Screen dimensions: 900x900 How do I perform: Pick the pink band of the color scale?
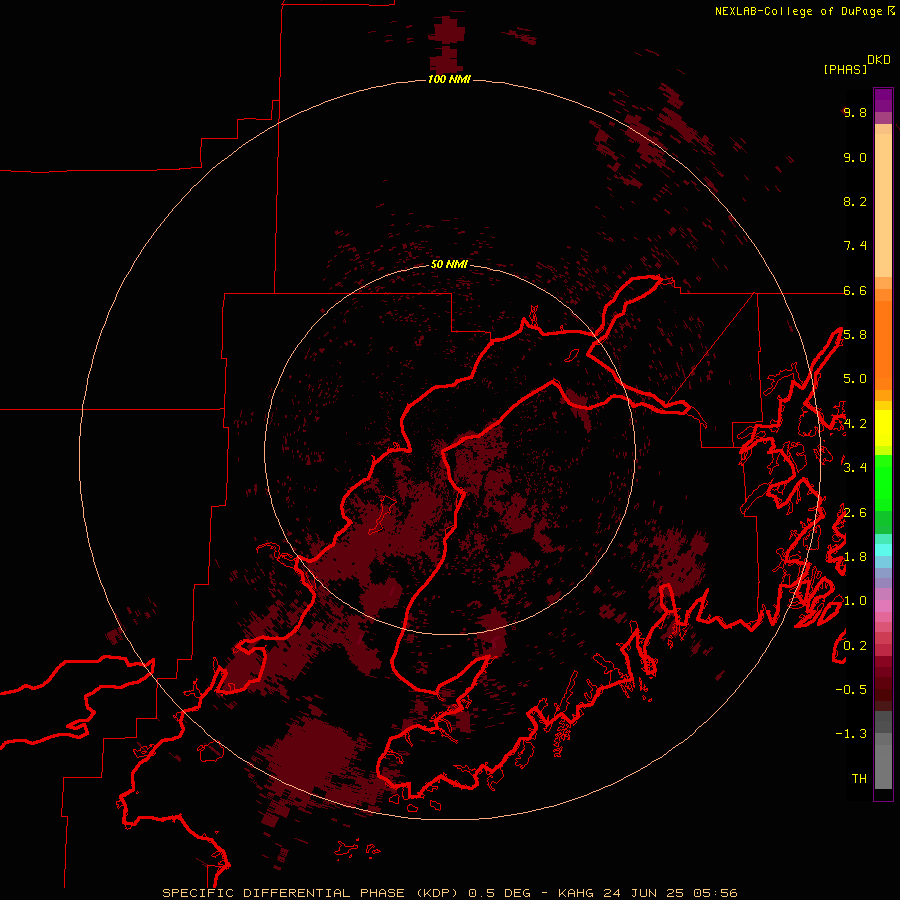883,606
